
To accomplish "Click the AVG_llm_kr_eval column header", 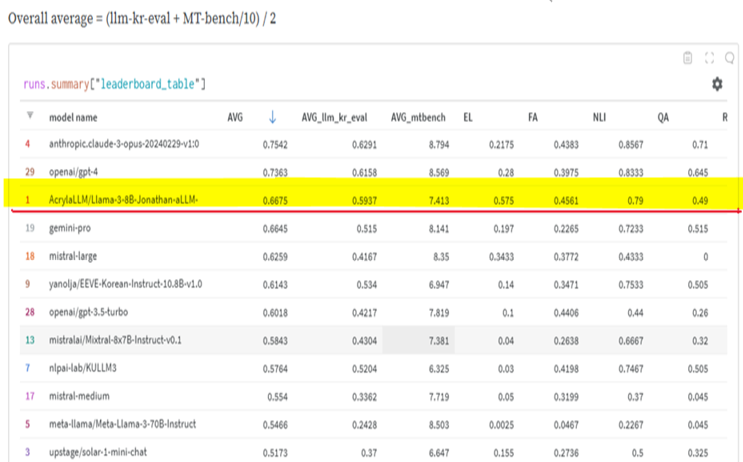I will [x=335, y=118].
